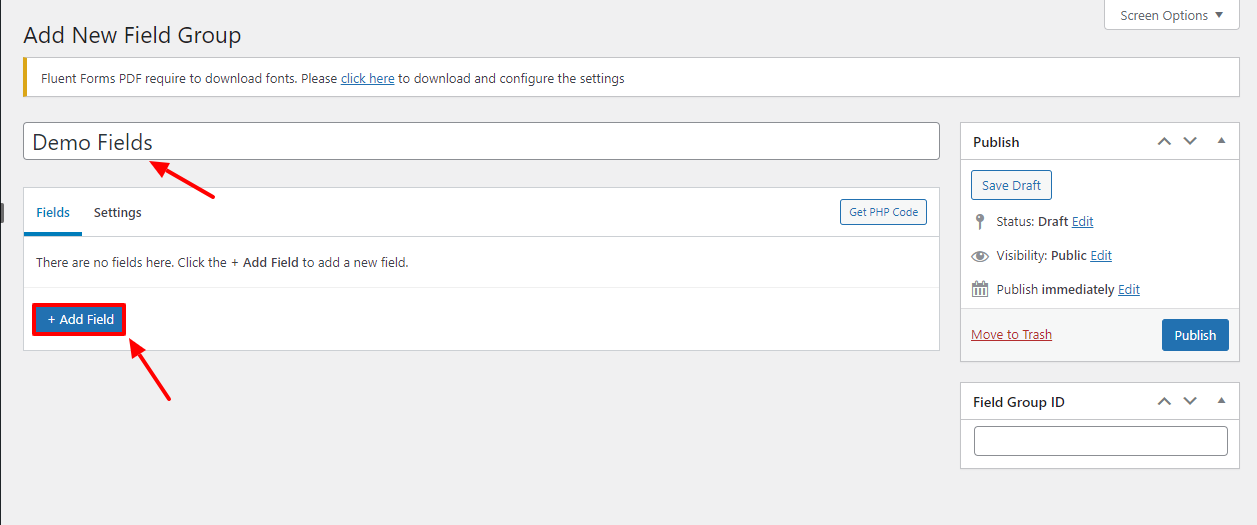
Task: Move the Publish panel up
Action: pyautogui.click(x=1164, y=142)
